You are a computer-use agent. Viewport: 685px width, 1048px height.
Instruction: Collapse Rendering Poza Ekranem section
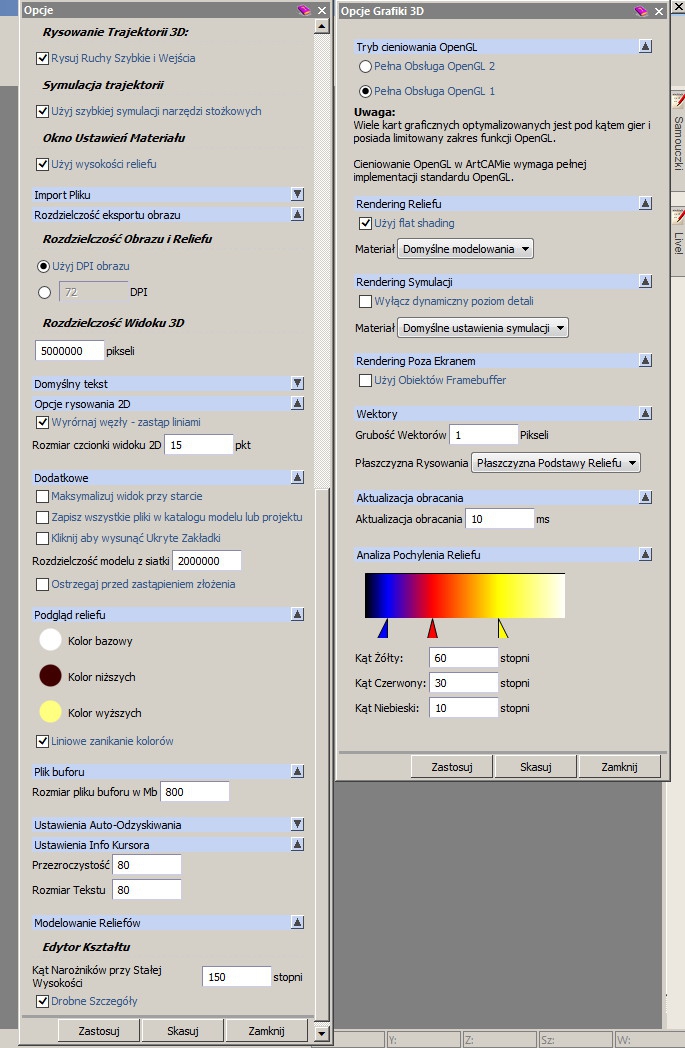tap(646, 360)
